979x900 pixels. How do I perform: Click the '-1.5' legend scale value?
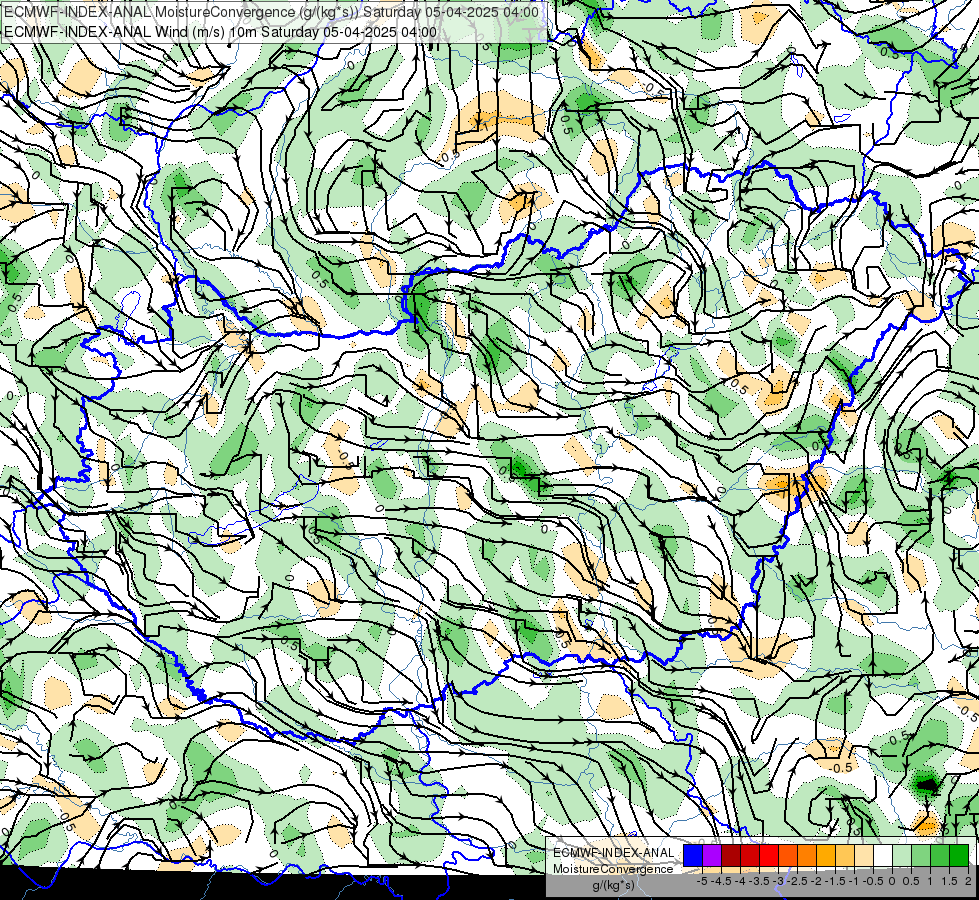(835, 881)
